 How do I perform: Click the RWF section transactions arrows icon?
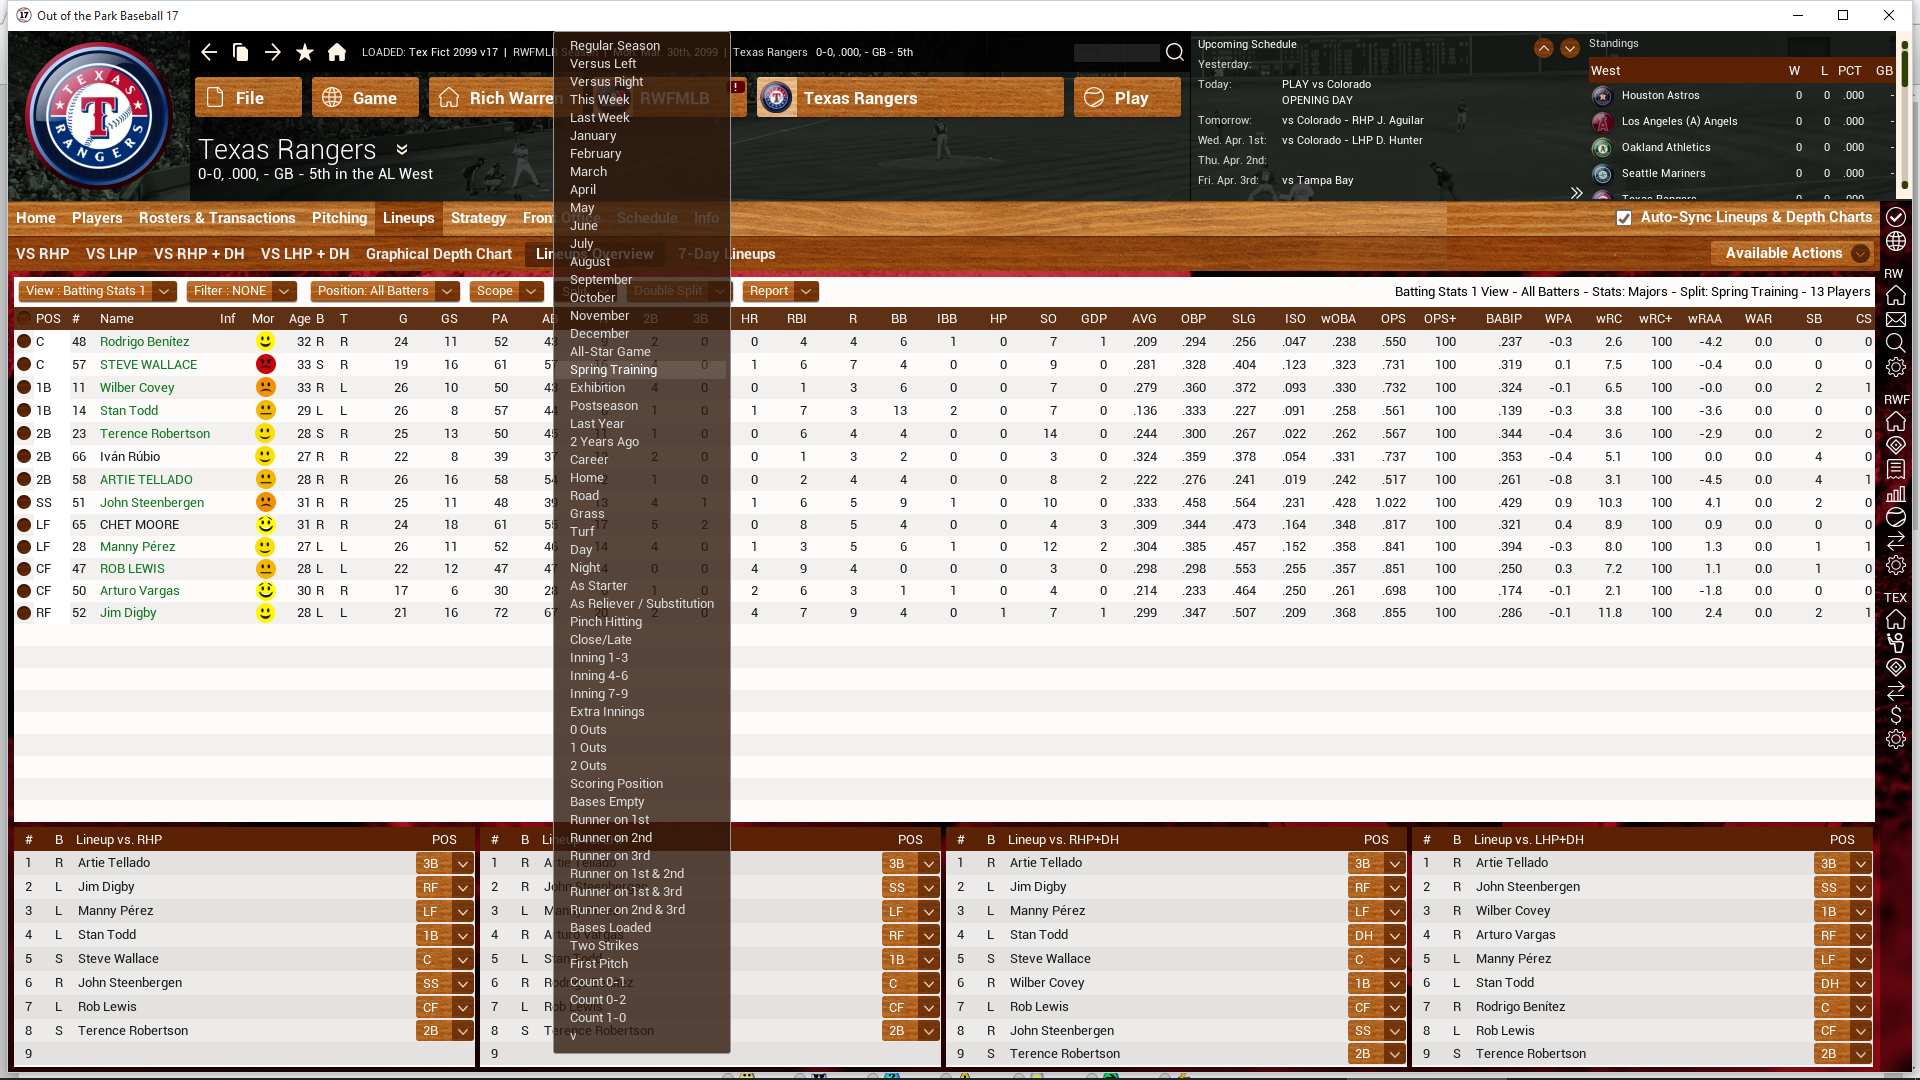1895,541
